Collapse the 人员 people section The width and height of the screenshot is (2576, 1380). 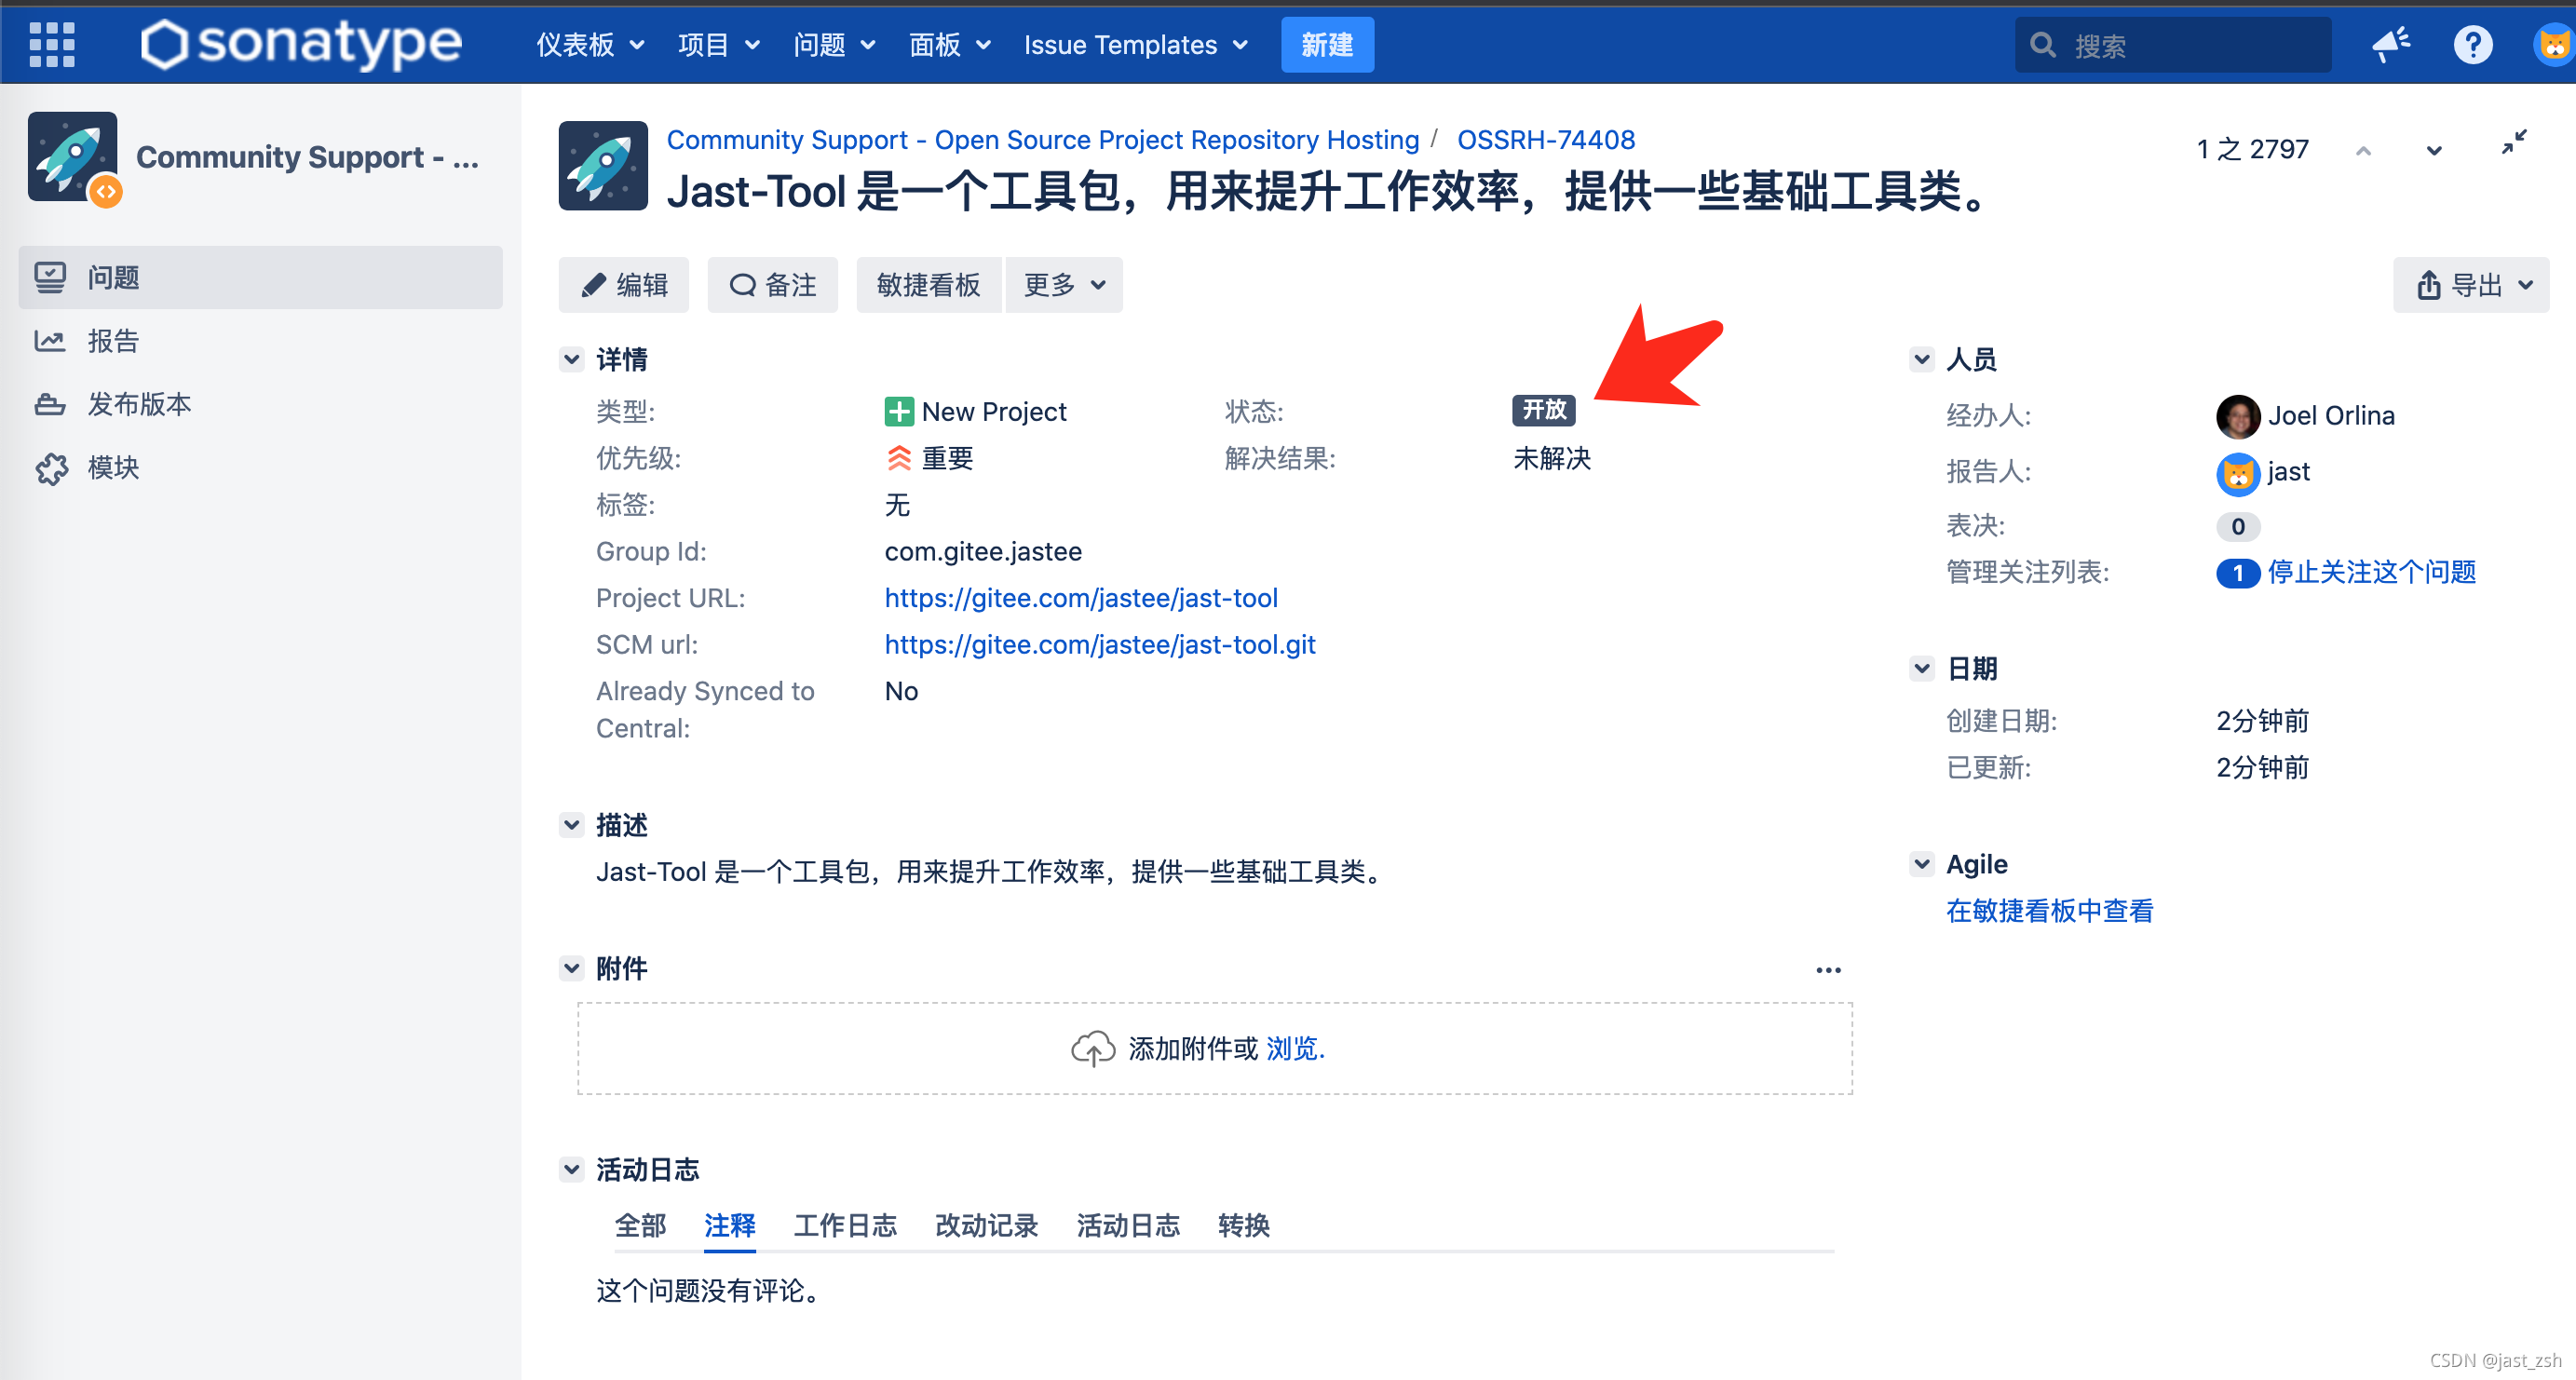[1921, 359]
